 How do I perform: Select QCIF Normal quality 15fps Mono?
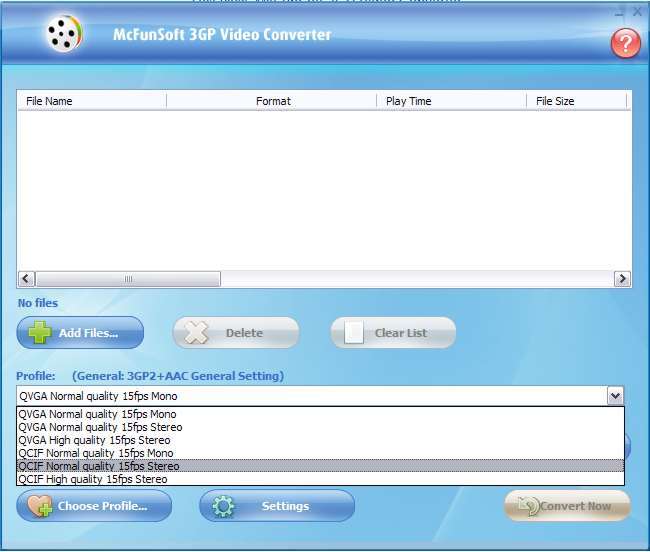coord(95,453)
